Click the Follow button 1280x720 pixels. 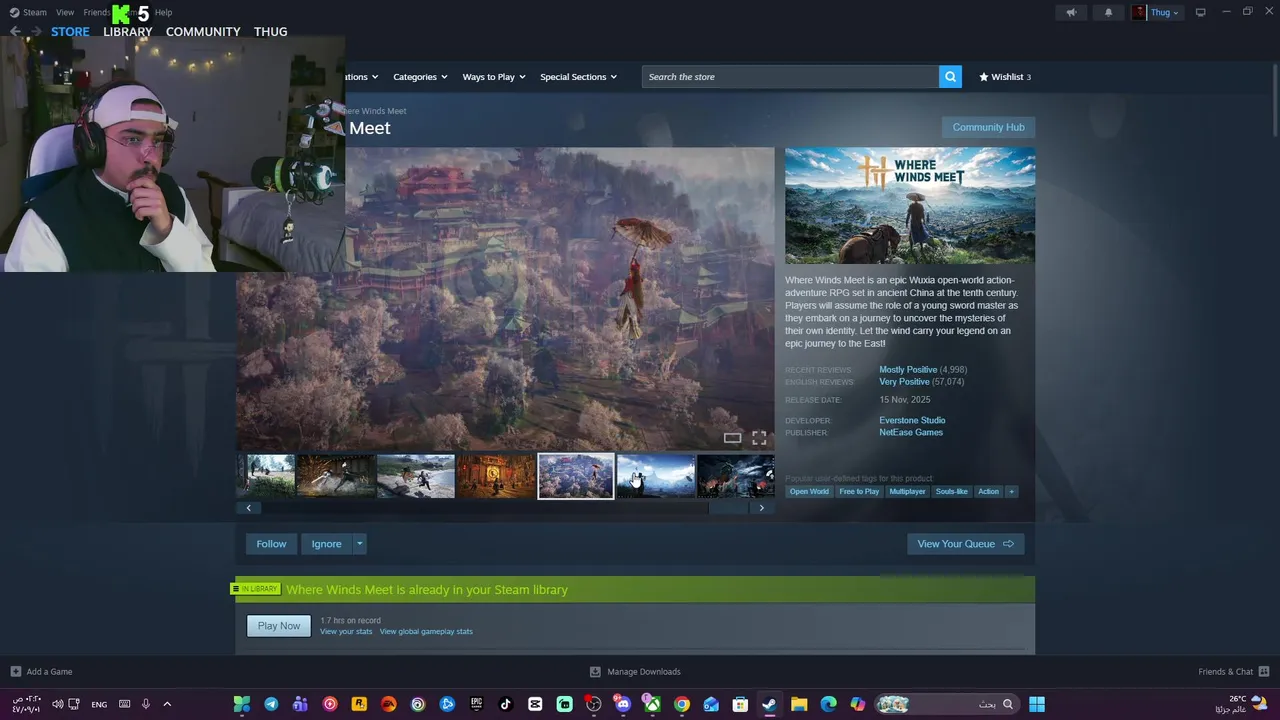(x=271, y=544)
